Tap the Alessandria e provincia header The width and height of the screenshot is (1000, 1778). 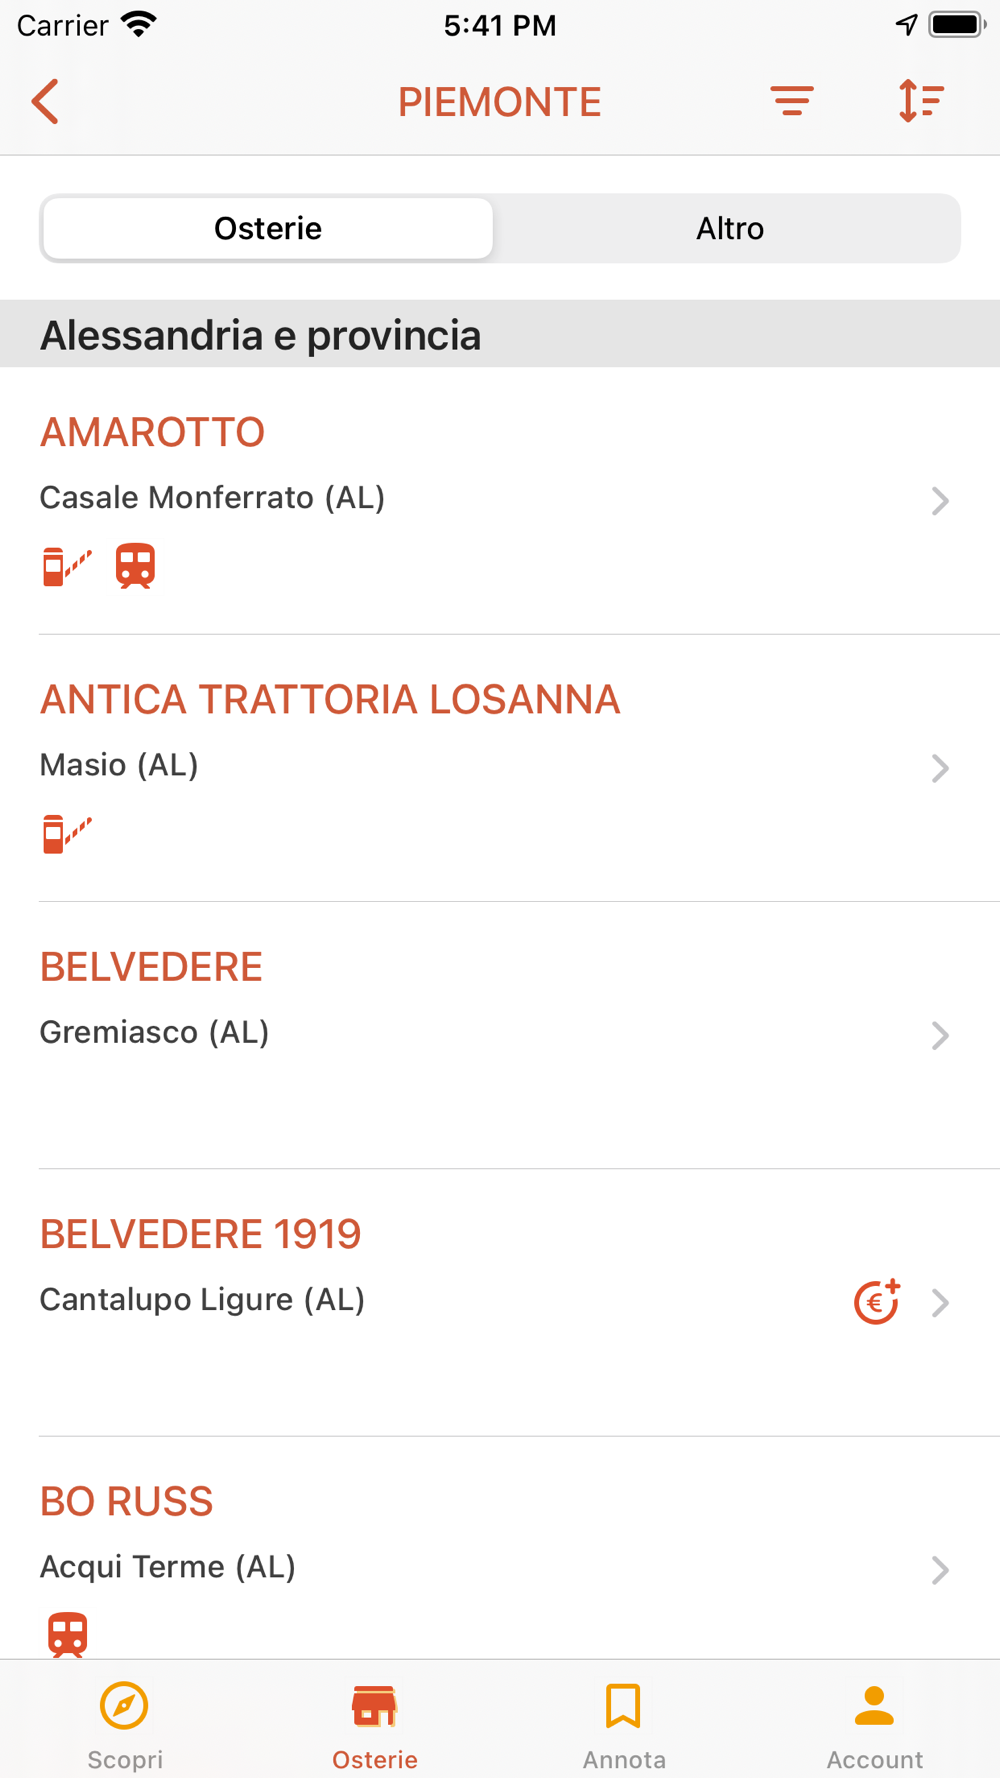click(260, 335)
